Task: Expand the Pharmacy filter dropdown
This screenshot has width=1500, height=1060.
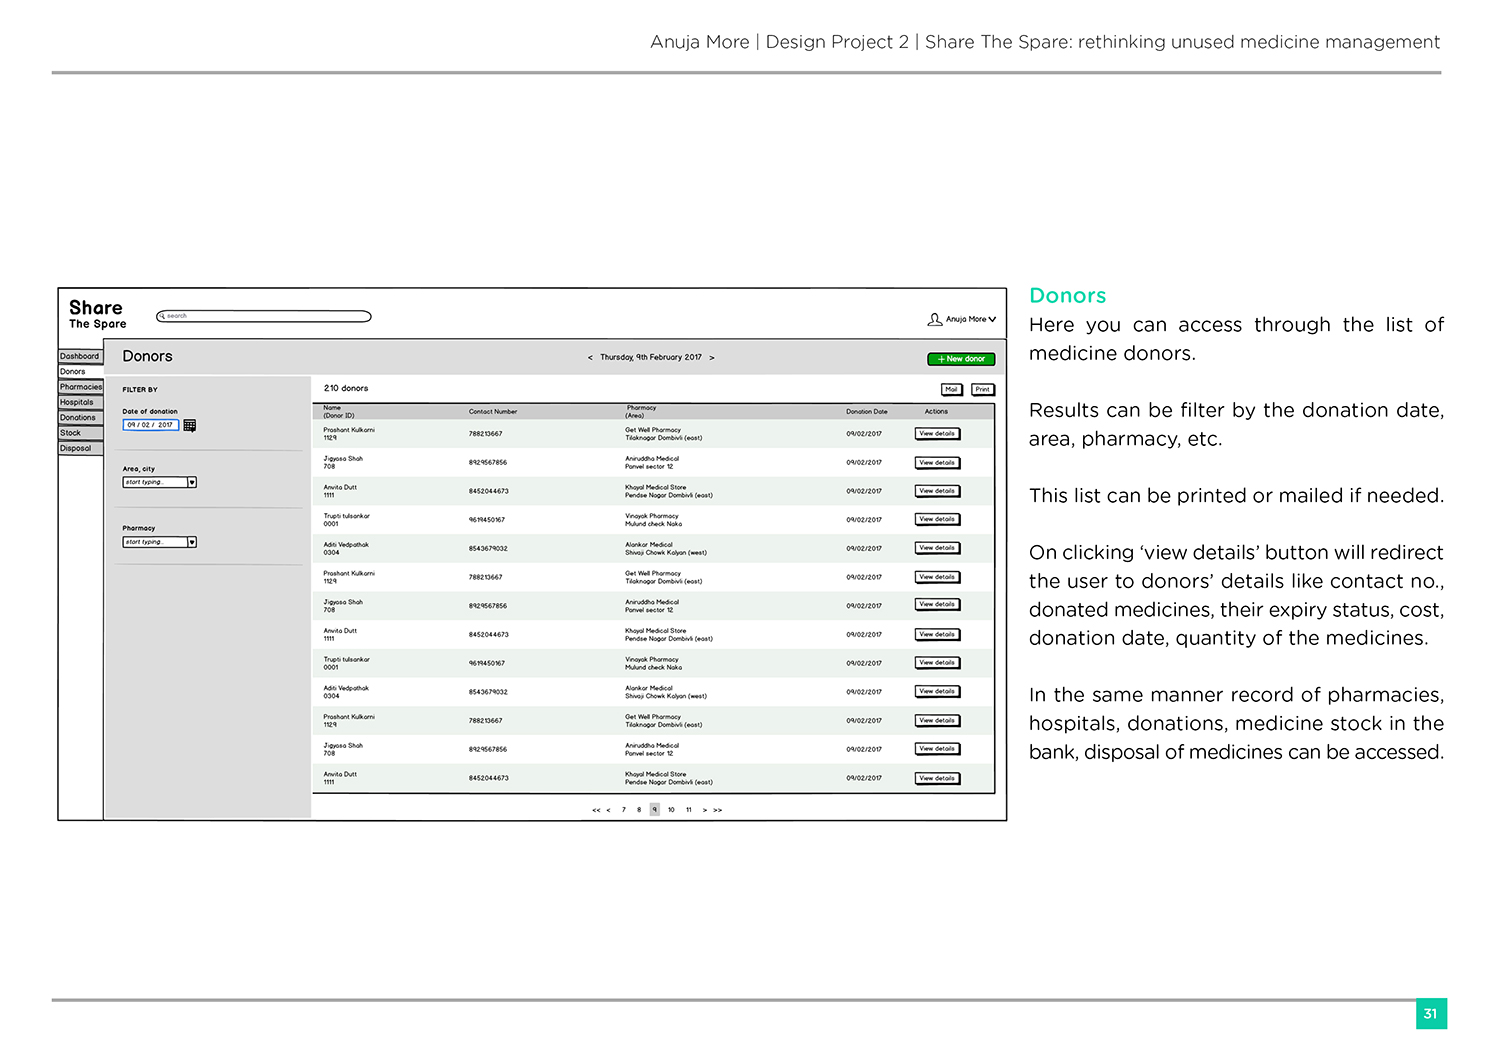Action: [192, 543]
